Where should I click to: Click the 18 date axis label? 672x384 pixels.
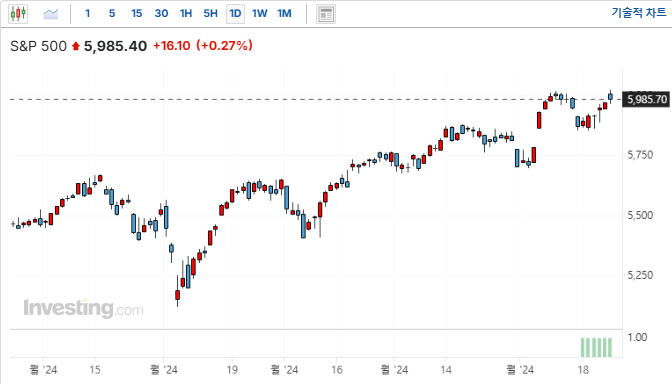tap(583, 370)
